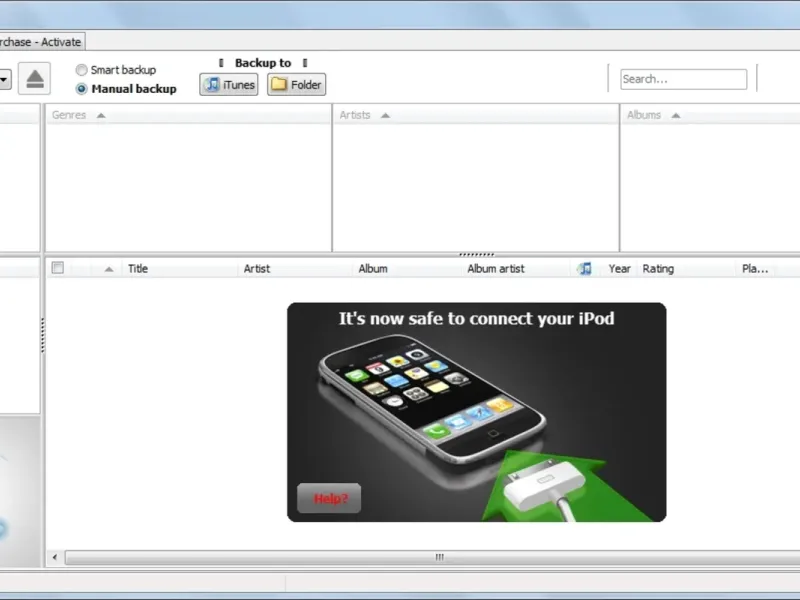Sort tracks by Rating column
This screenshot has width=800, height=600.
click(686, 269)
